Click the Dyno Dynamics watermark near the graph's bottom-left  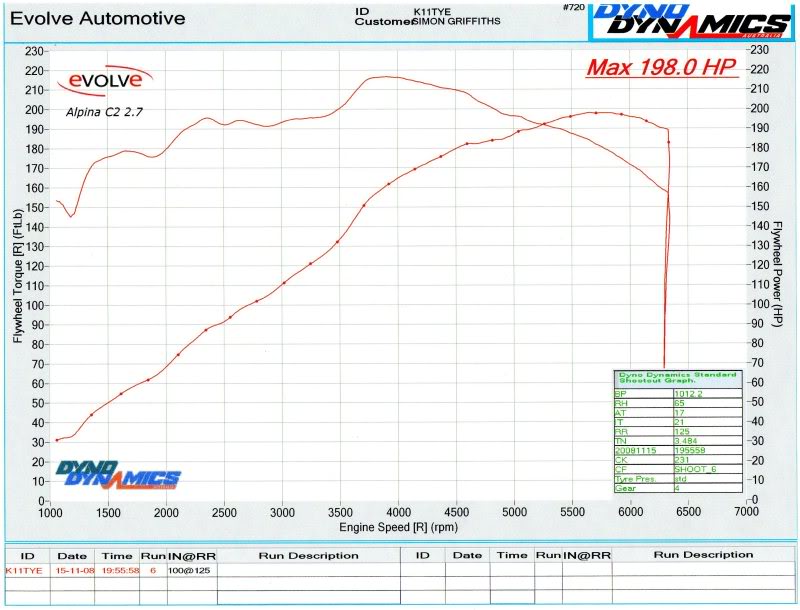[x=118, y=473]
